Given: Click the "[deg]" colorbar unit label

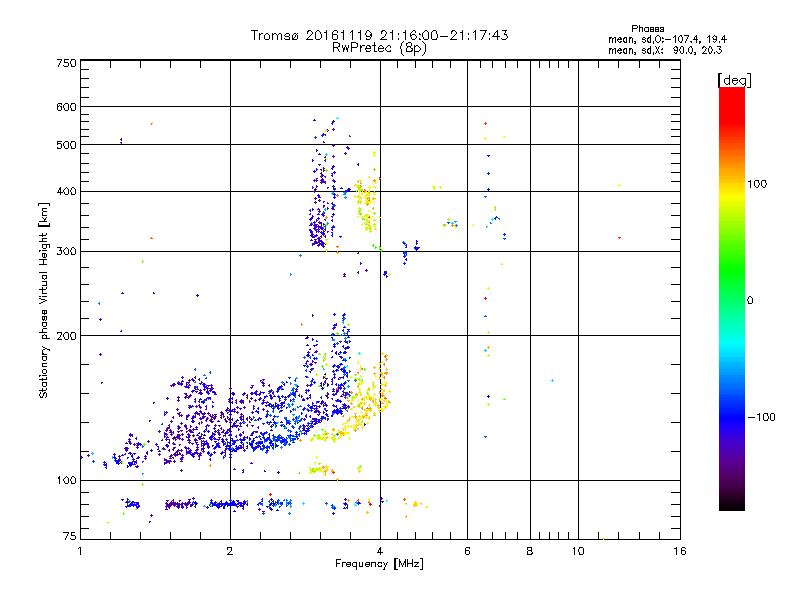Looking at the screenshot, I should click(734, 80).
